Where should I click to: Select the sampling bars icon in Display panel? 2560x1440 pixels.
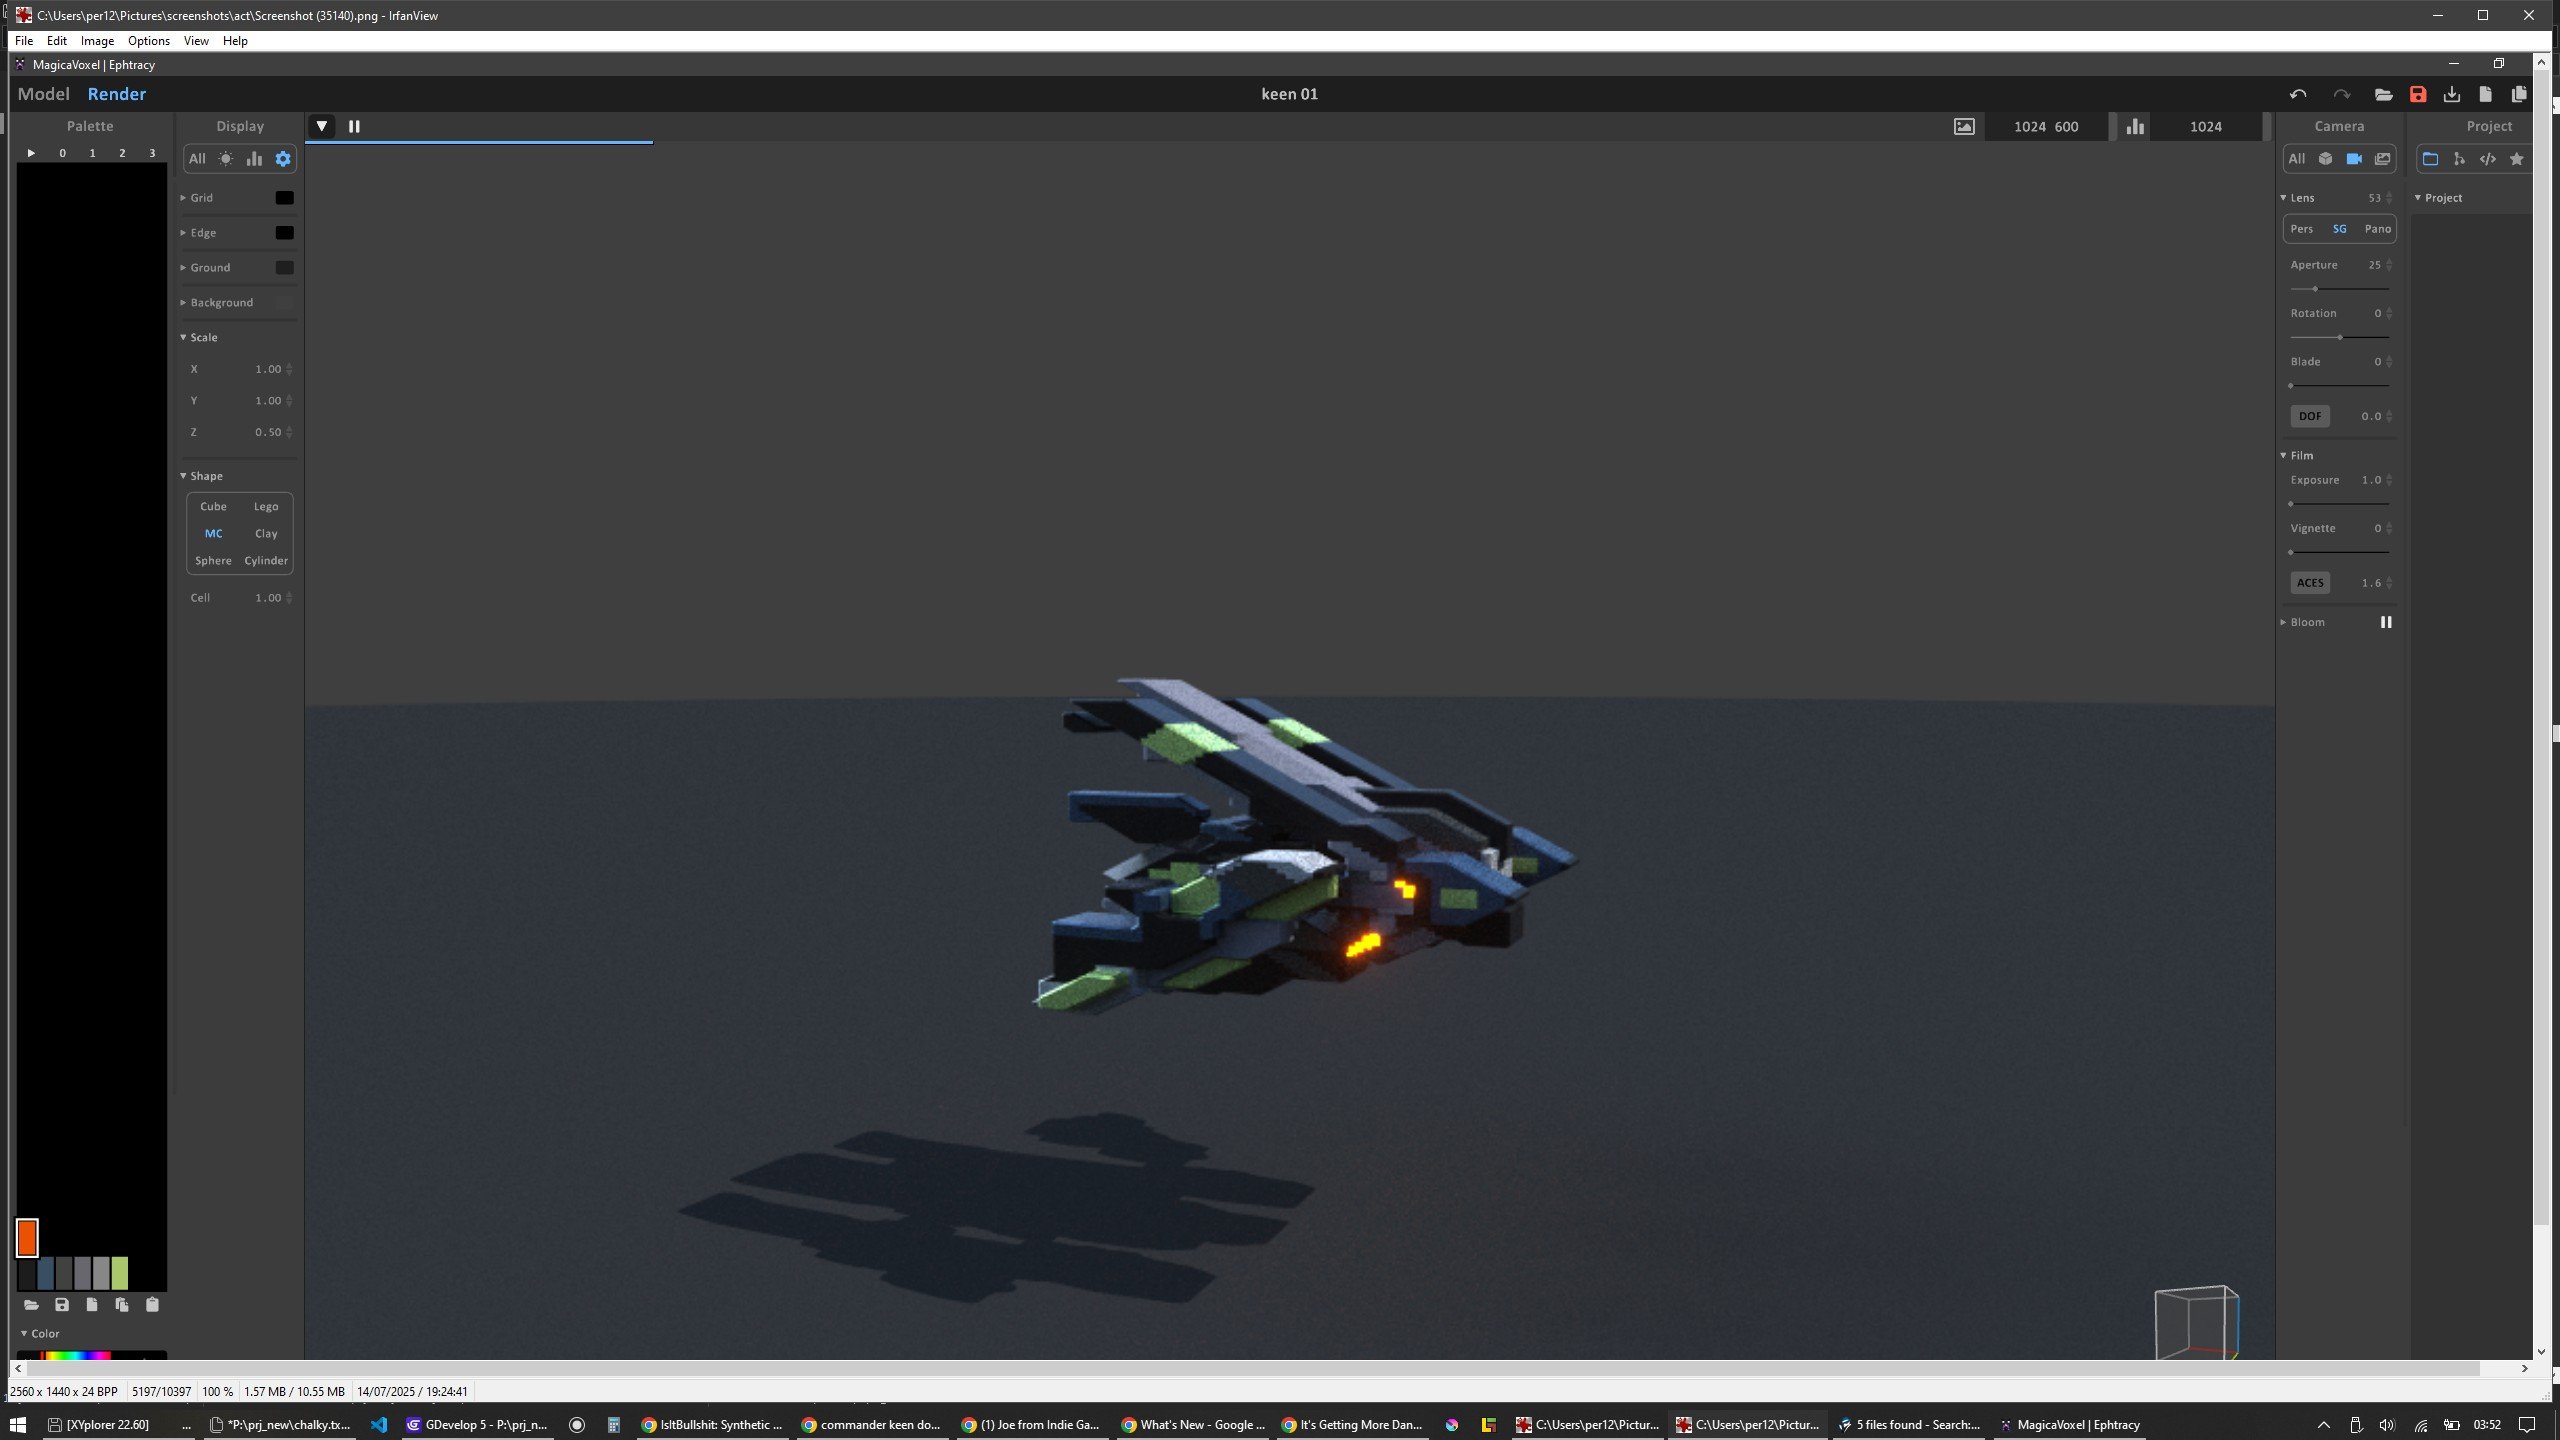(x=254, y=159)
